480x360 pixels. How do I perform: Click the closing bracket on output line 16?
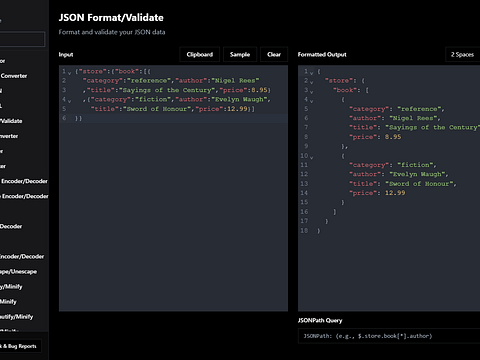click(x=334, y=212)
